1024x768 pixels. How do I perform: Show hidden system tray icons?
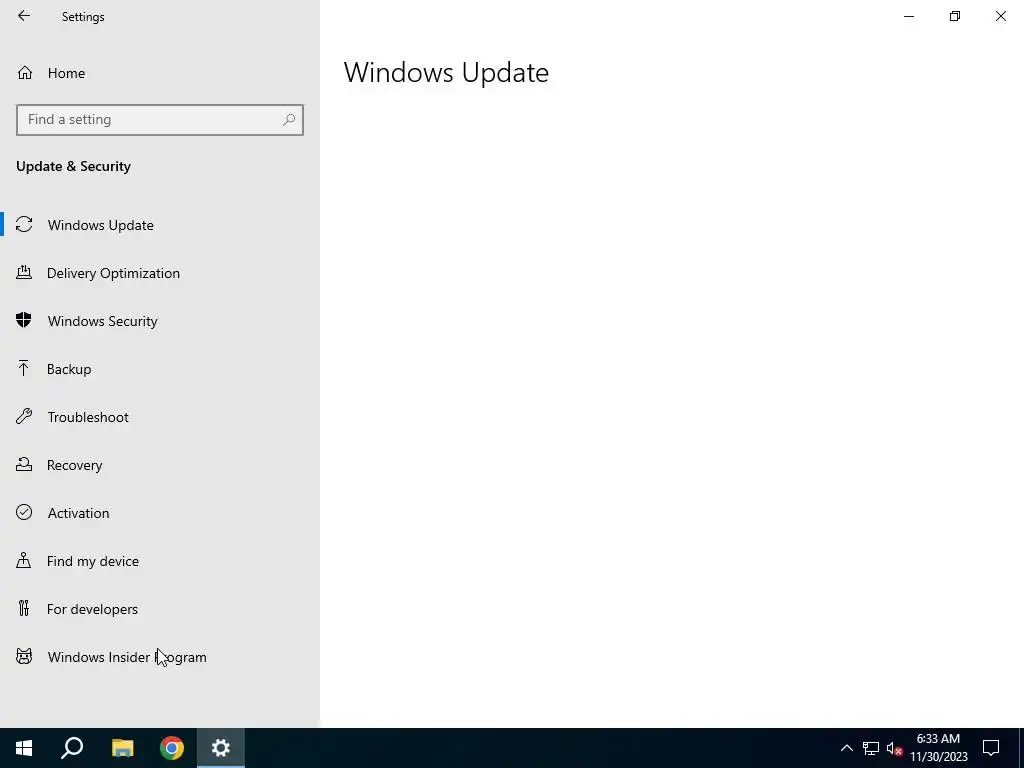[x=846, y=748]
